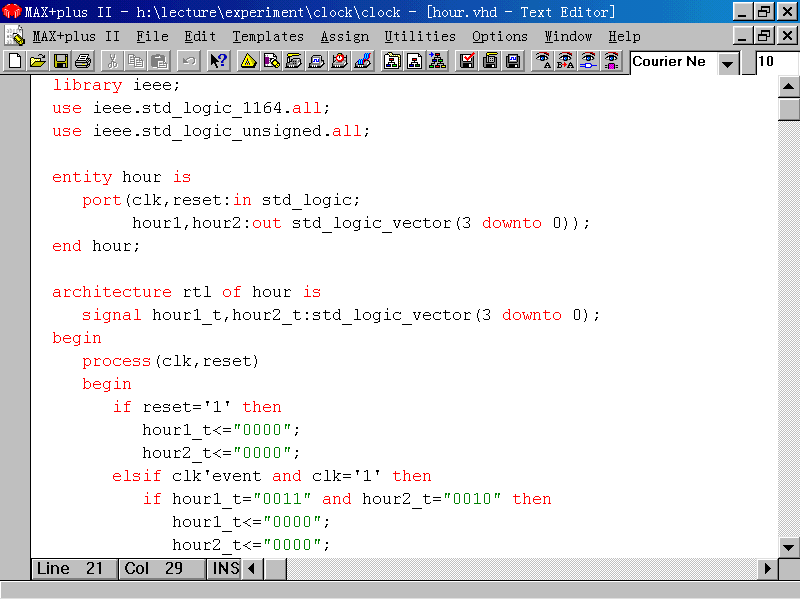The width and height of the screenshot is (800, 600).
Task: Click 'std_logic_unsigned' in use clause
Action: [232, 131]
